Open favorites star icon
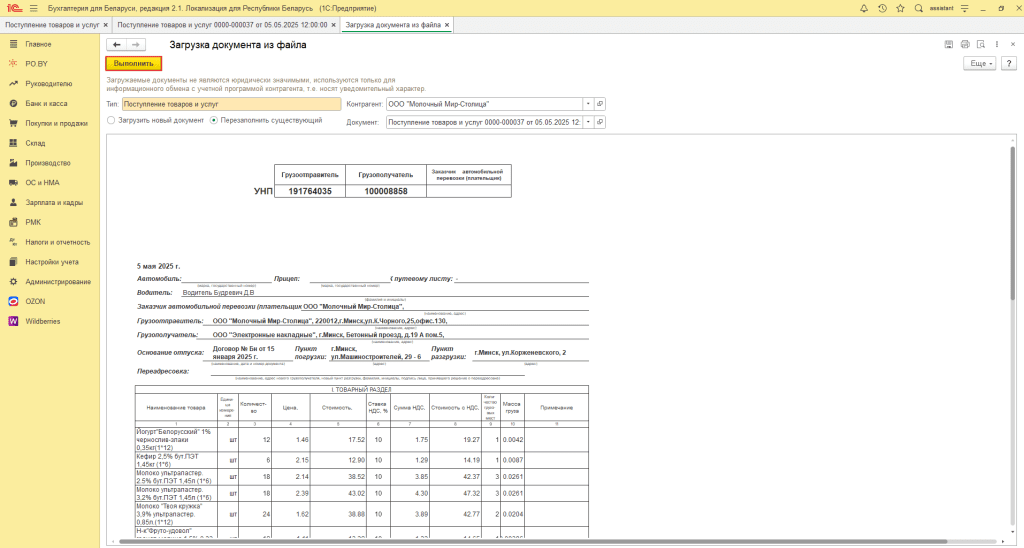Screen dimensions: 1024x548 point(901,8)
